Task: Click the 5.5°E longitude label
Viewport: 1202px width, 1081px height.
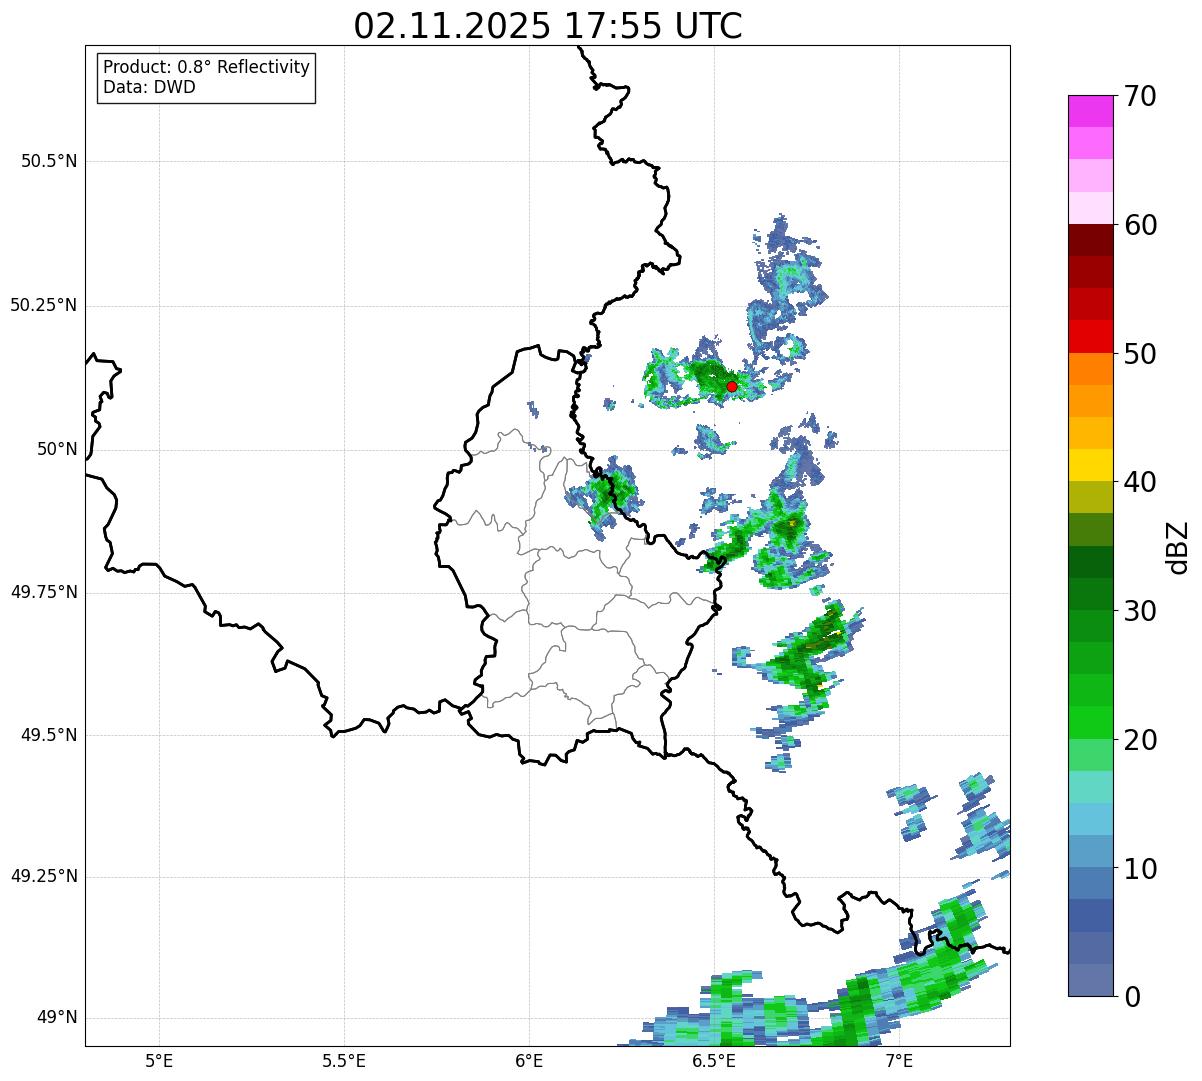Action: click(344, 1060)
